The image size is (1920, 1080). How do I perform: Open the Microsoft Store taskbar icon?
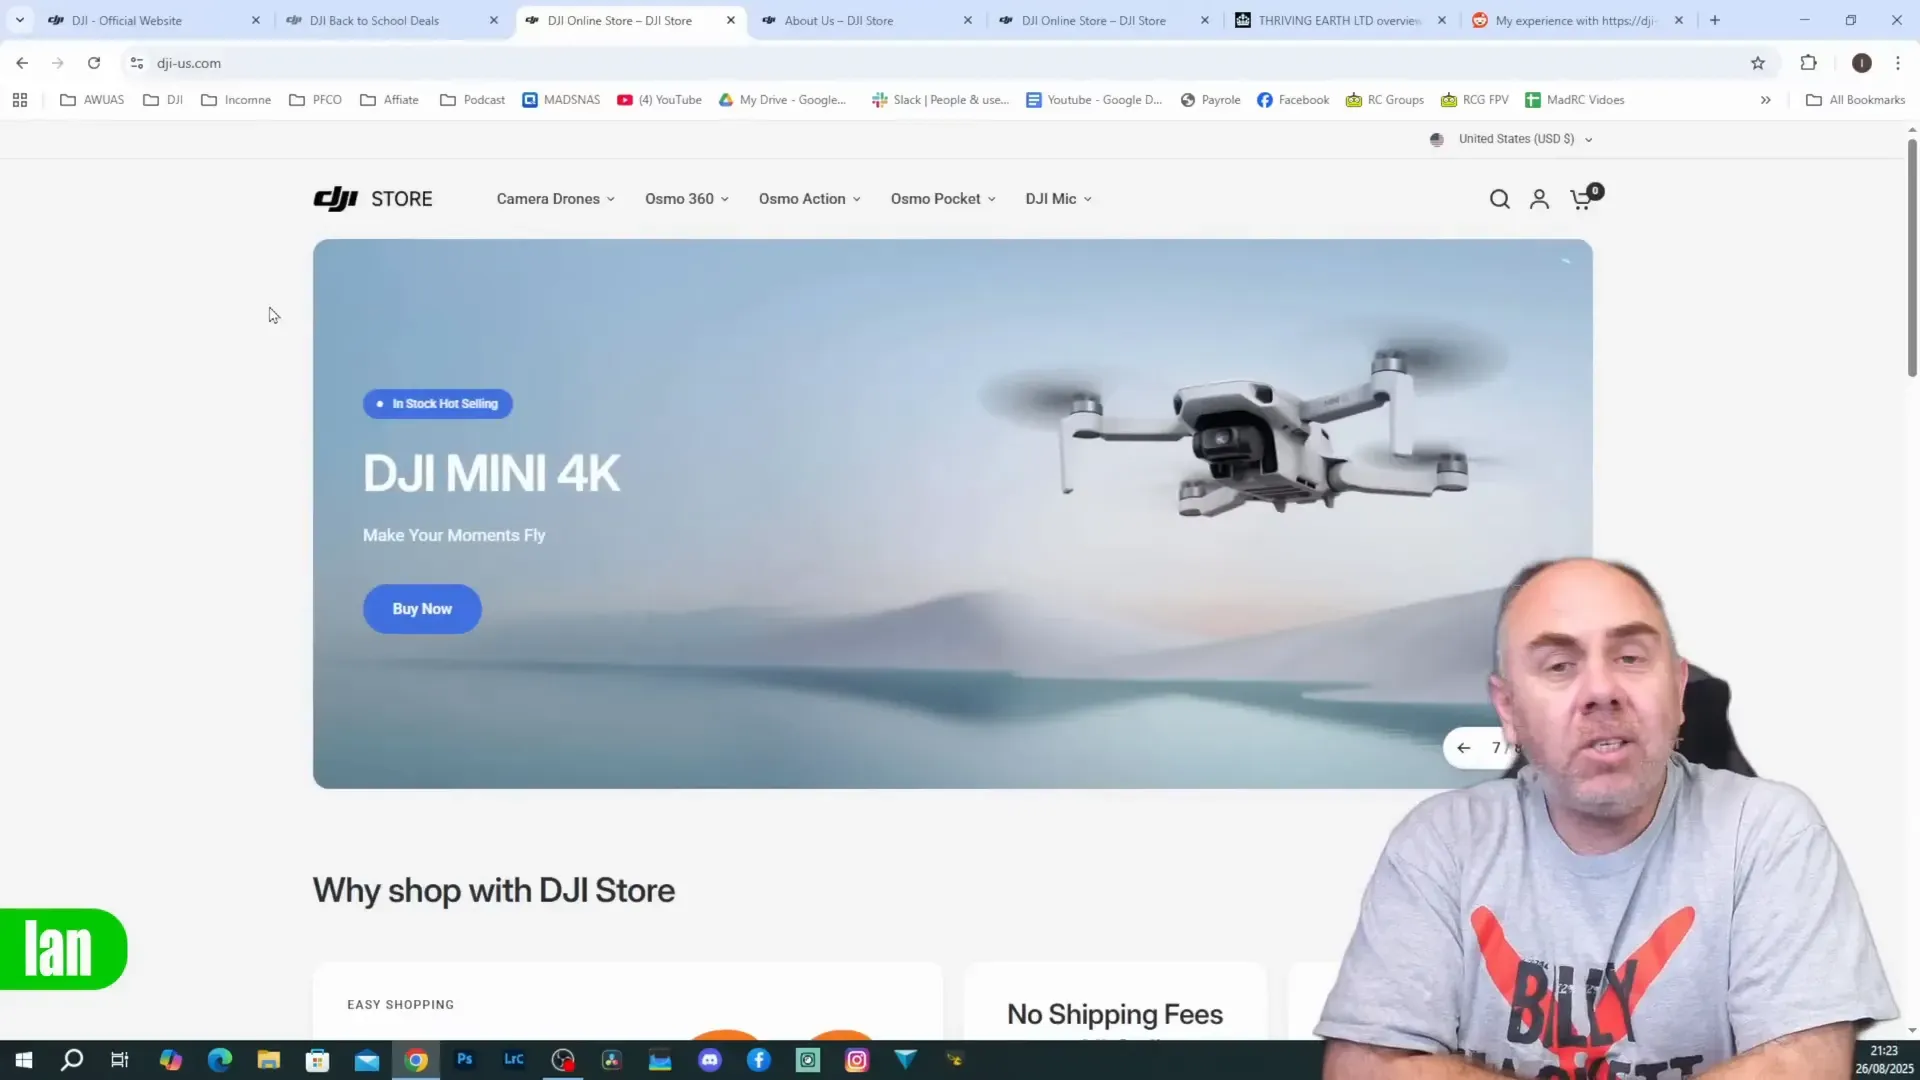318,1060
